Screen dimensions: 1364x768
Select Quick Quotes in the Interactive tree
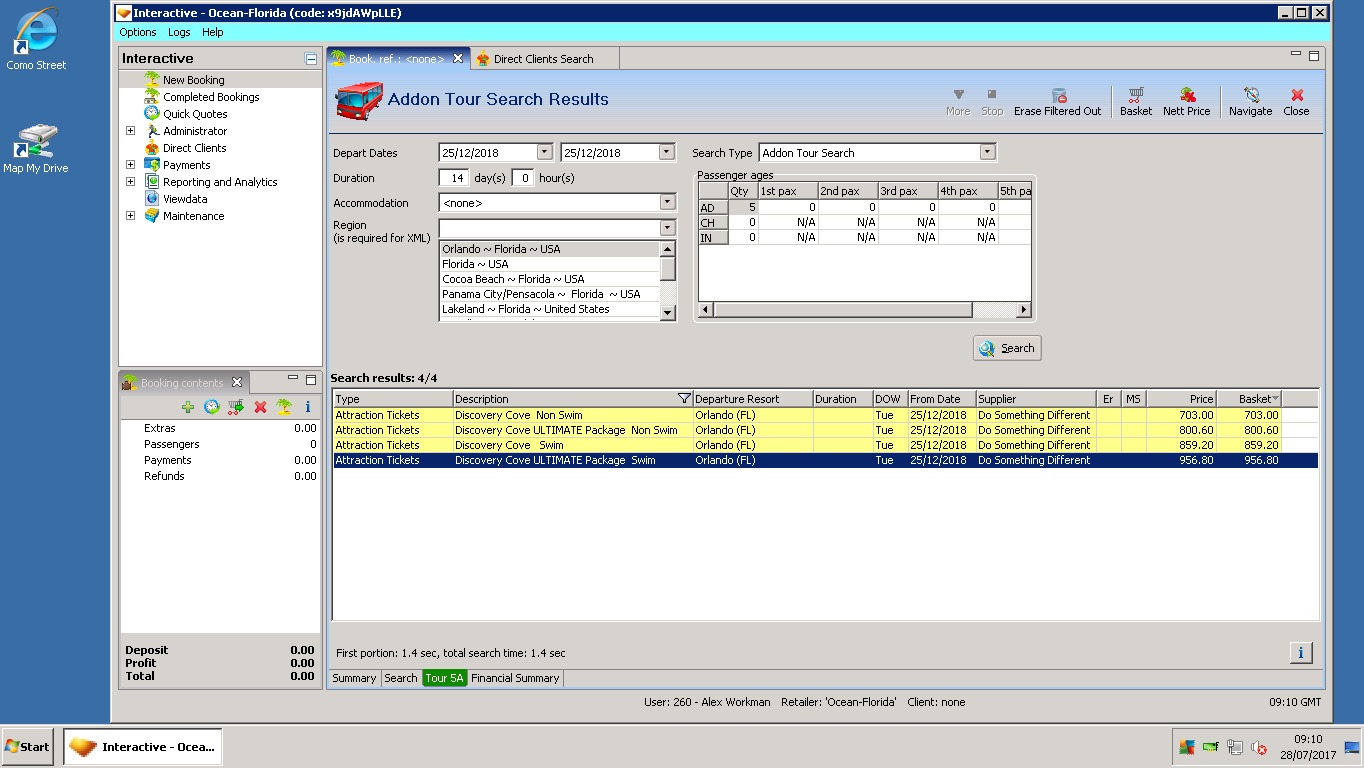195,114
